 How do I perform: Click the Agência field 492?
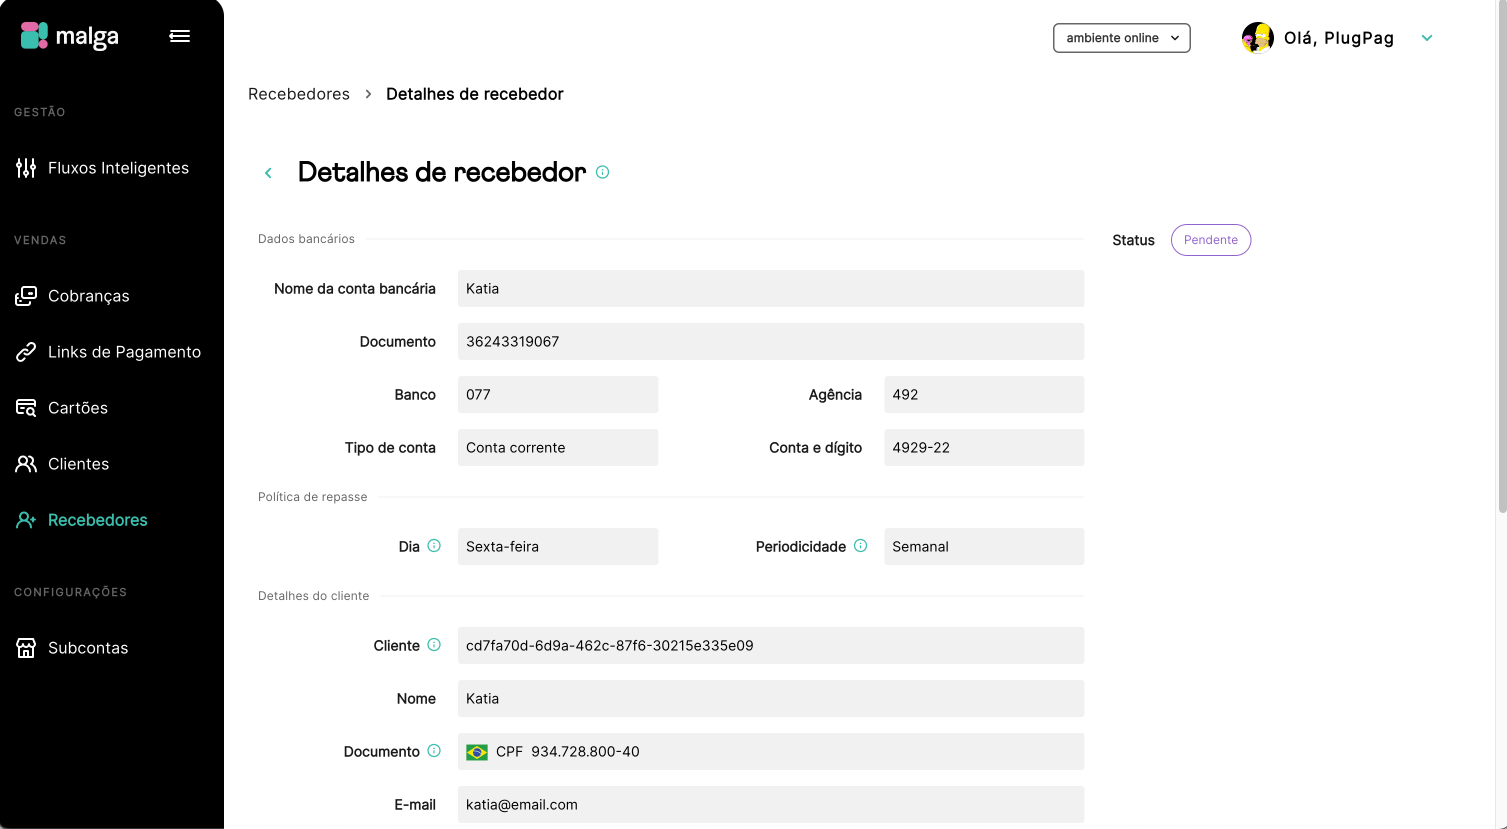984,394
